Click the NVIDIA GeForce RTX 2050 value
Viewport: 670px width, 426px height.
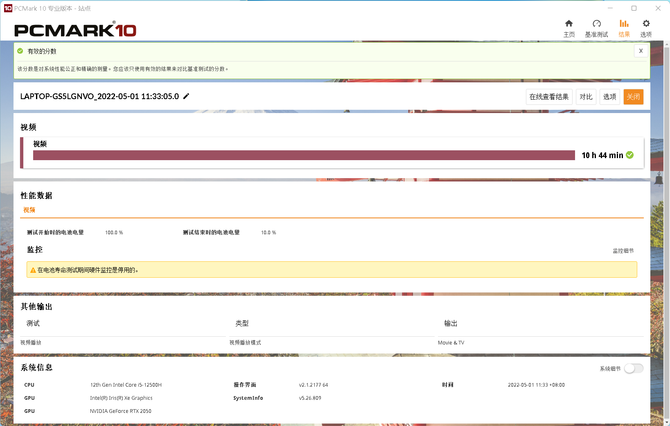coord(120,411)
